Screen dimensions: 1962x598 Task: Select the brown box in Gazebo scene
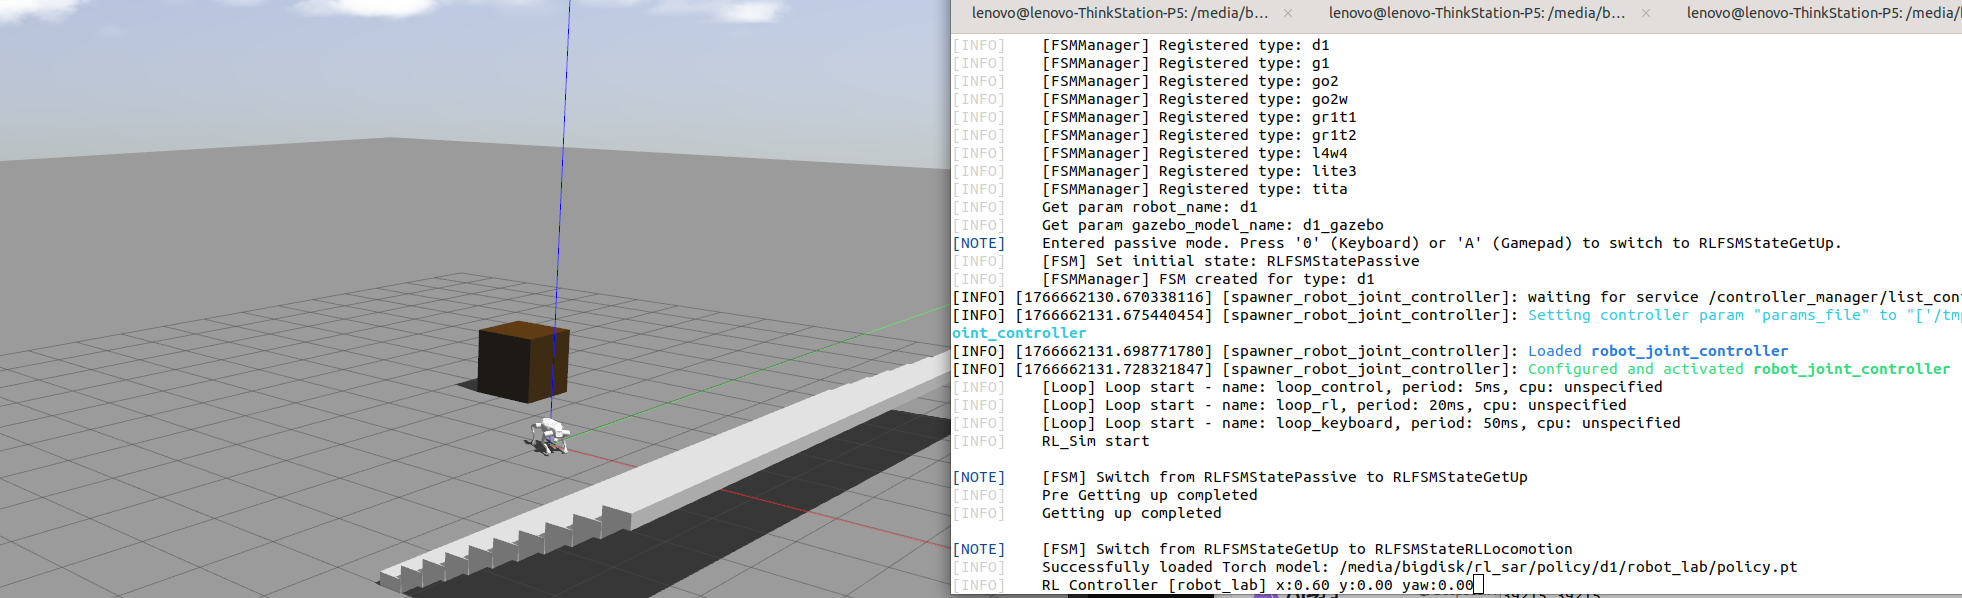(x=523, y=361)
